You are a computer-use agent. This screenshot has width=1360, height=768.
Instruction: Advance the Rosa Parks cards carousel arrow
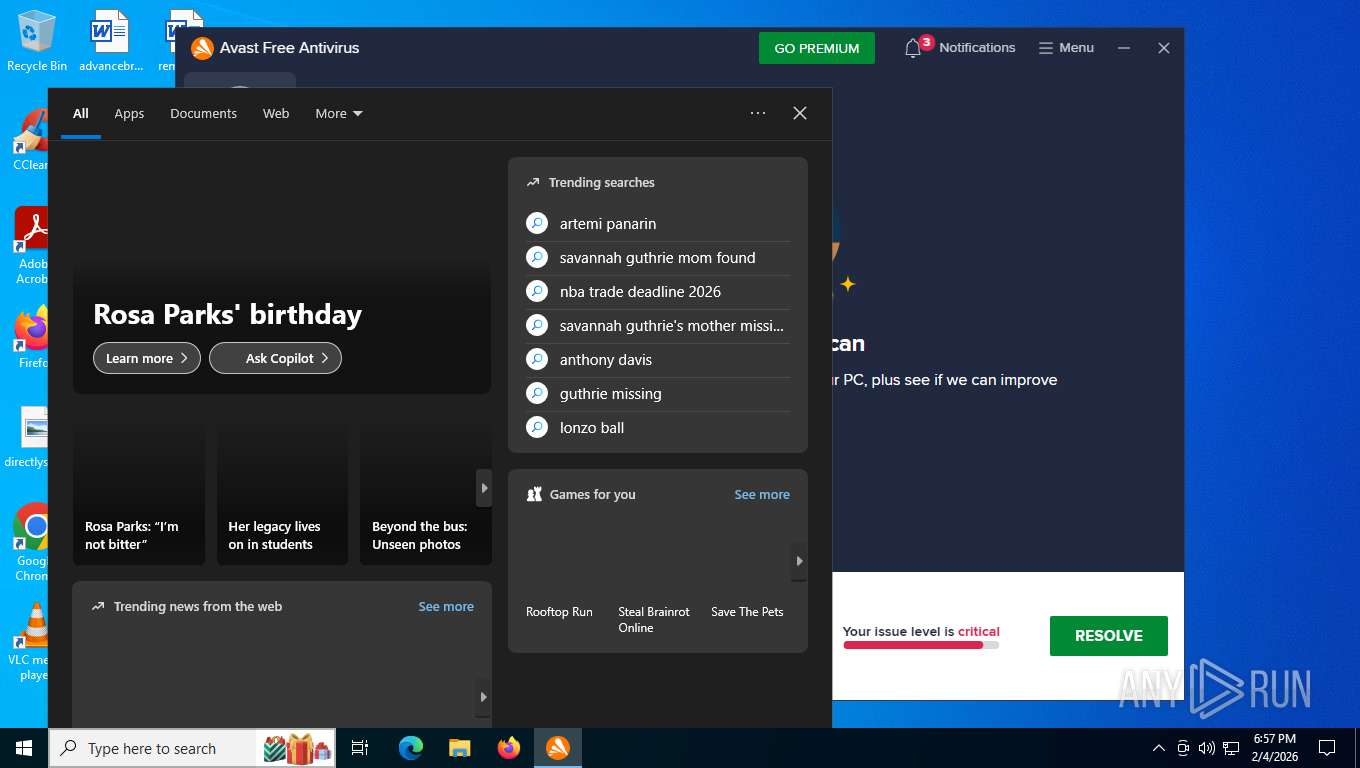[484, 488]
